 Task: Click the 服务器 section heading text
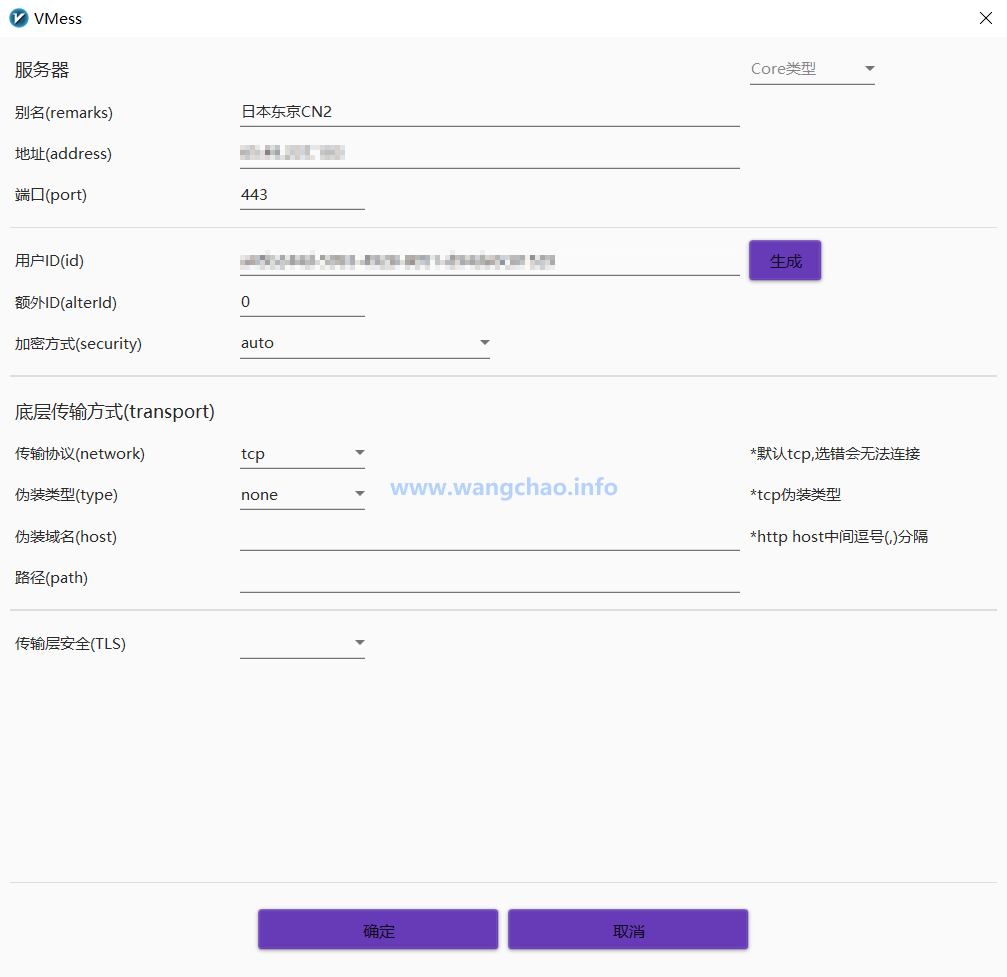click(42, 69)
